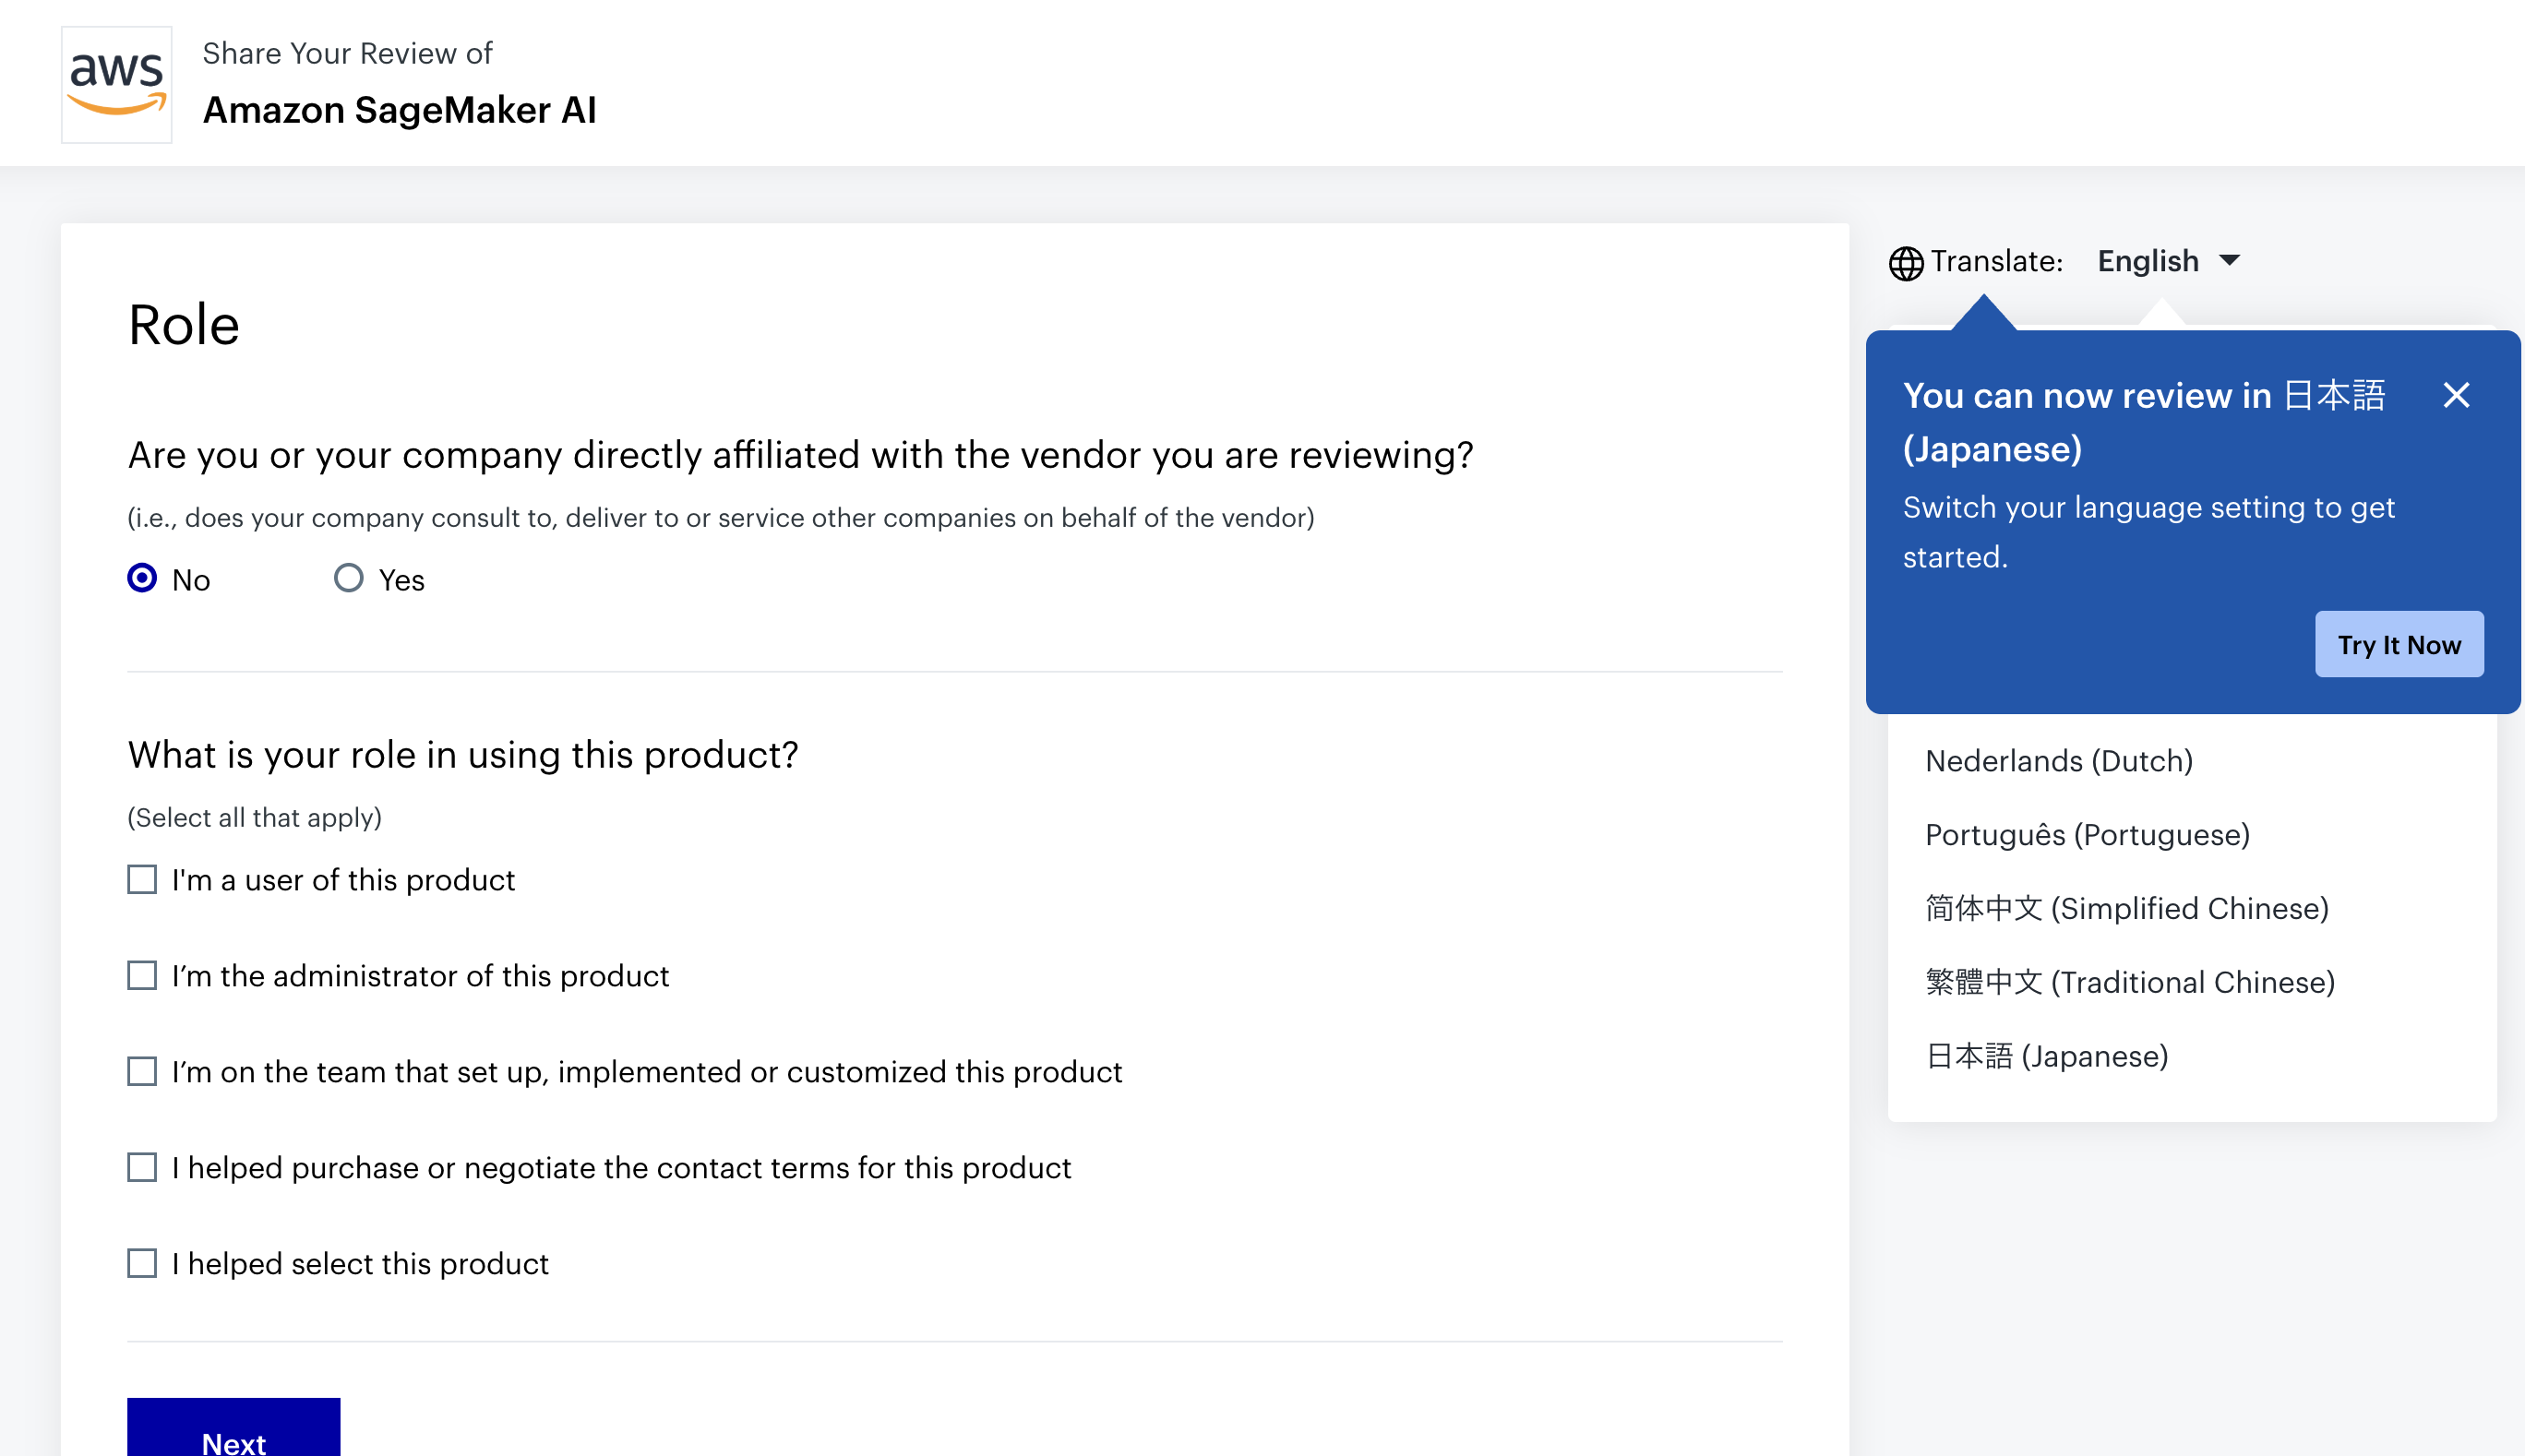Click the globe Translate icon
Image resolution: width=2525 pixels, height=1456 pixels.
(x=1905, y=263)
